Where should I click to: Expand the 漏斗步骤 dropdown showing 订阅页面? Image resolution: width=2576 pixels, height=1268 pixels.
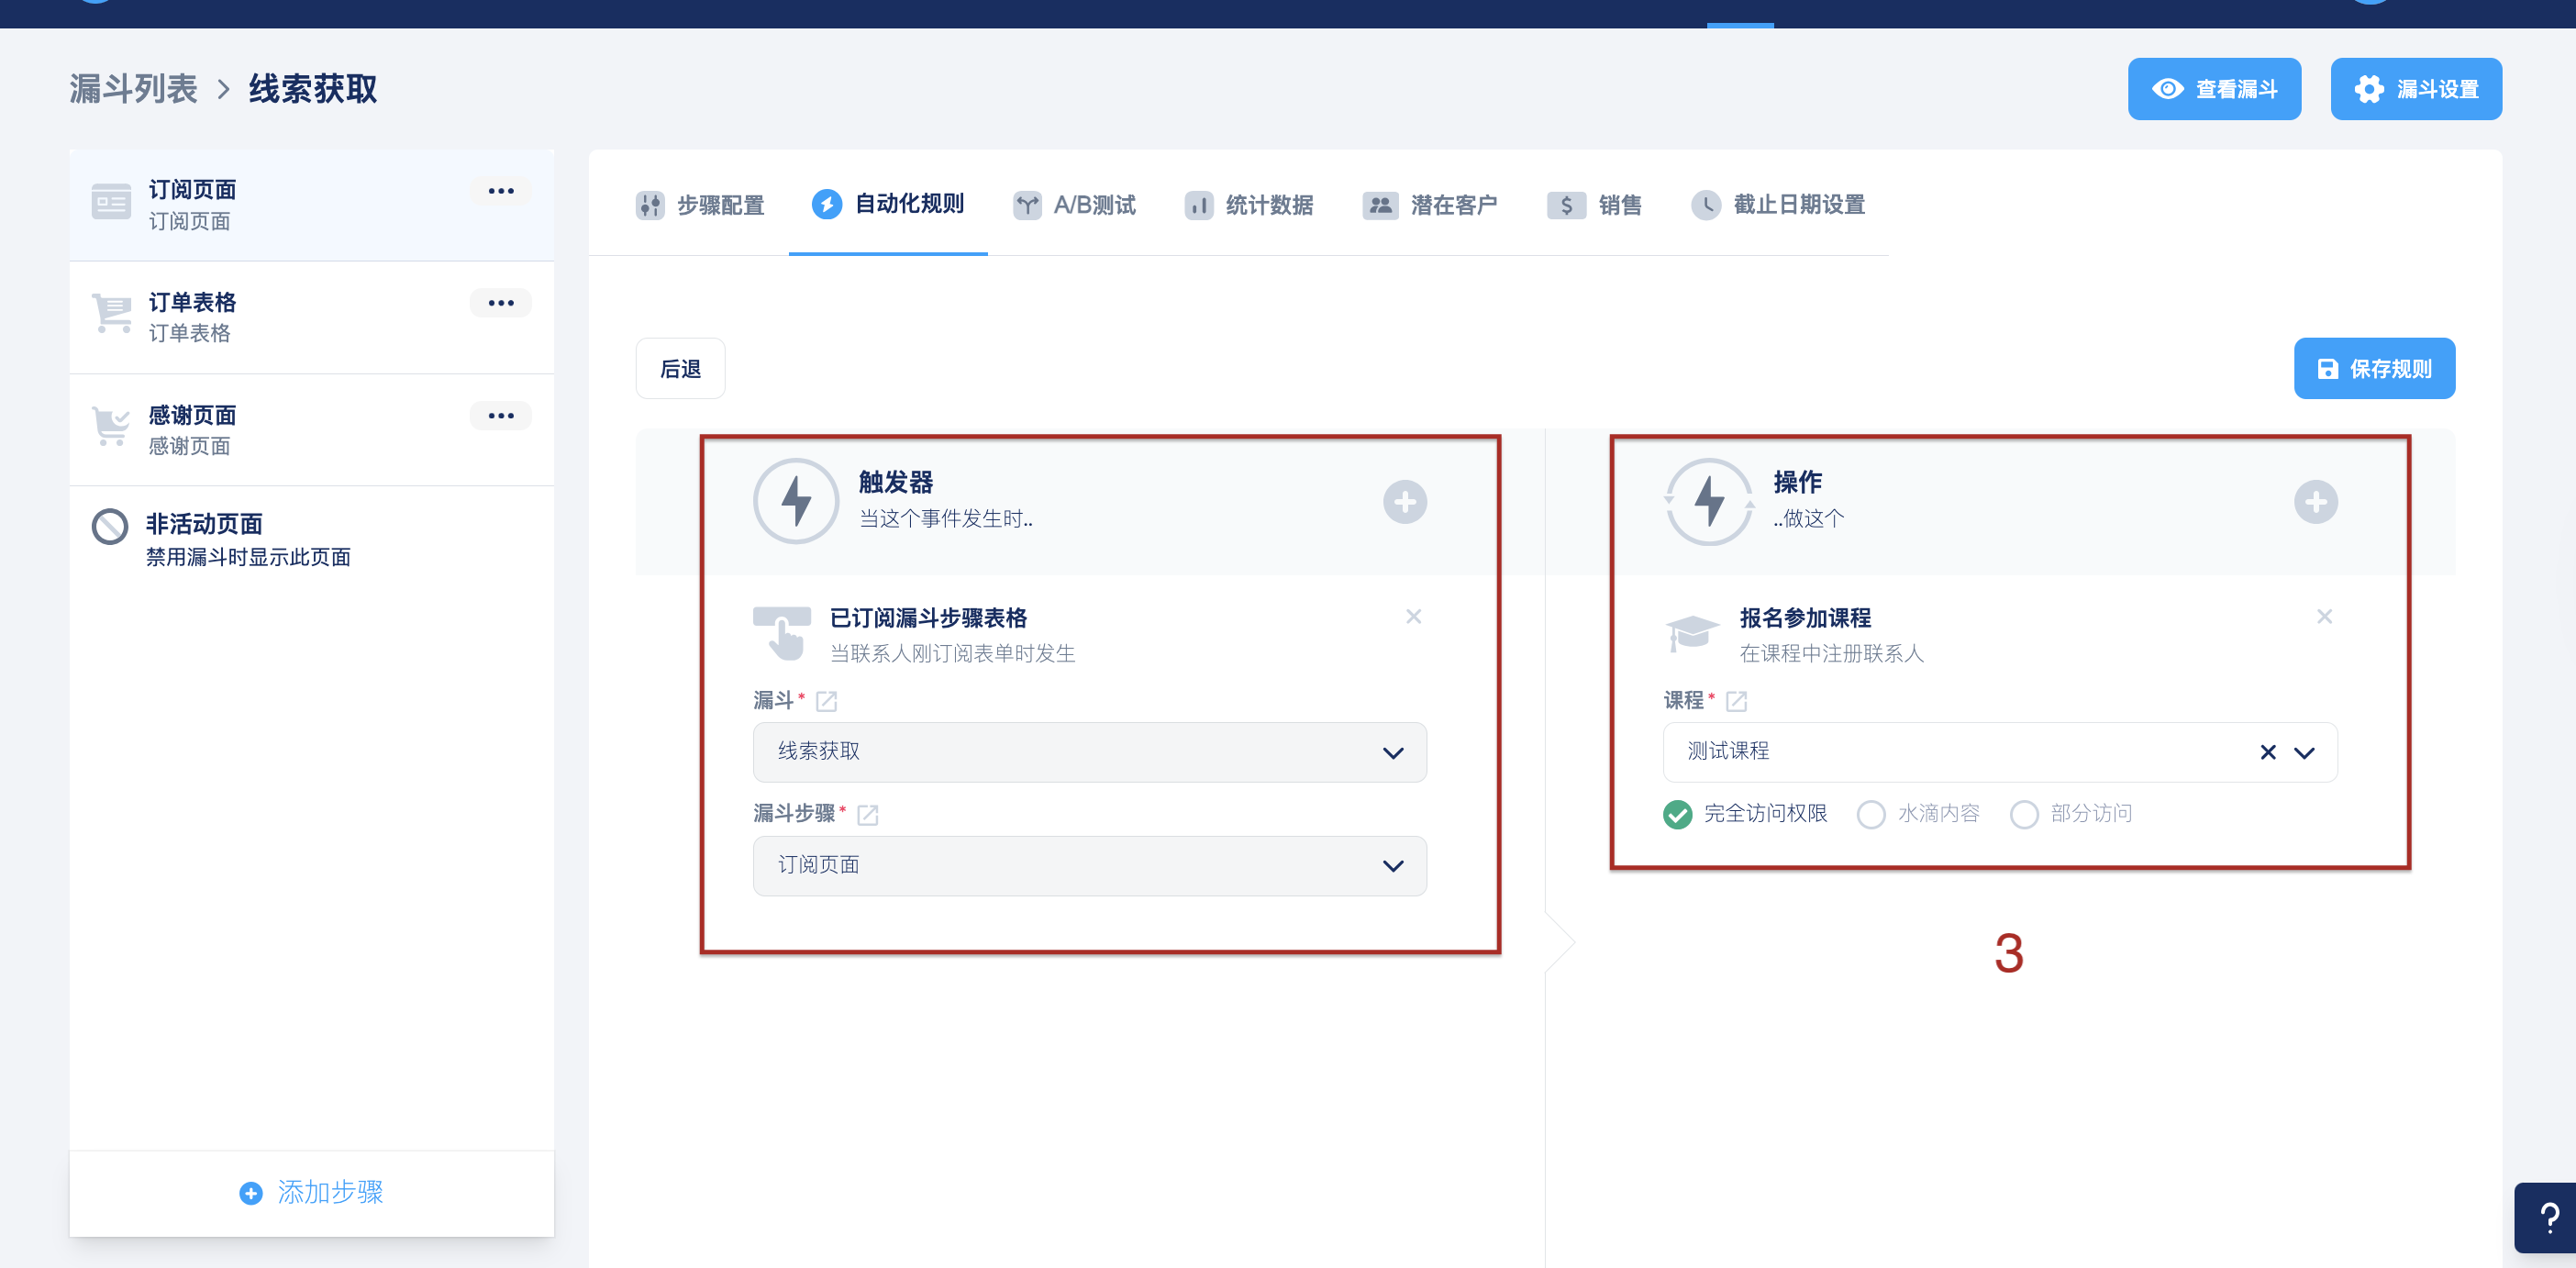coord(1089,866)
